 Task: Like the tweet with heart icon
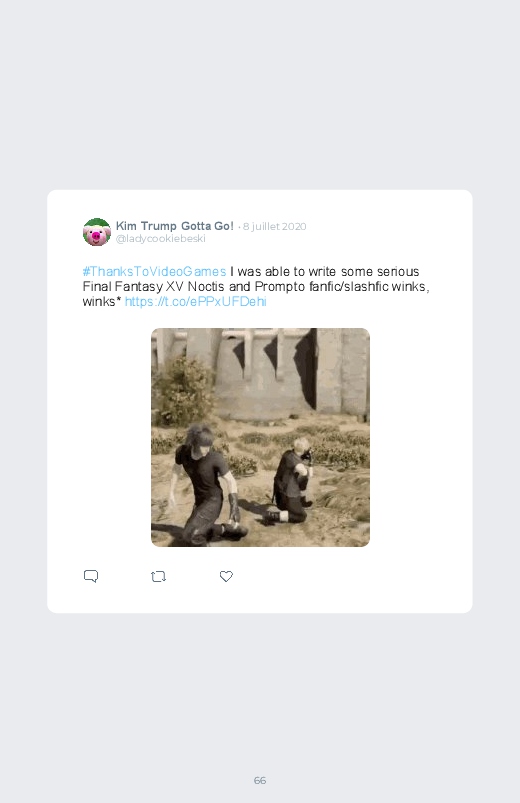click(226, 576)
